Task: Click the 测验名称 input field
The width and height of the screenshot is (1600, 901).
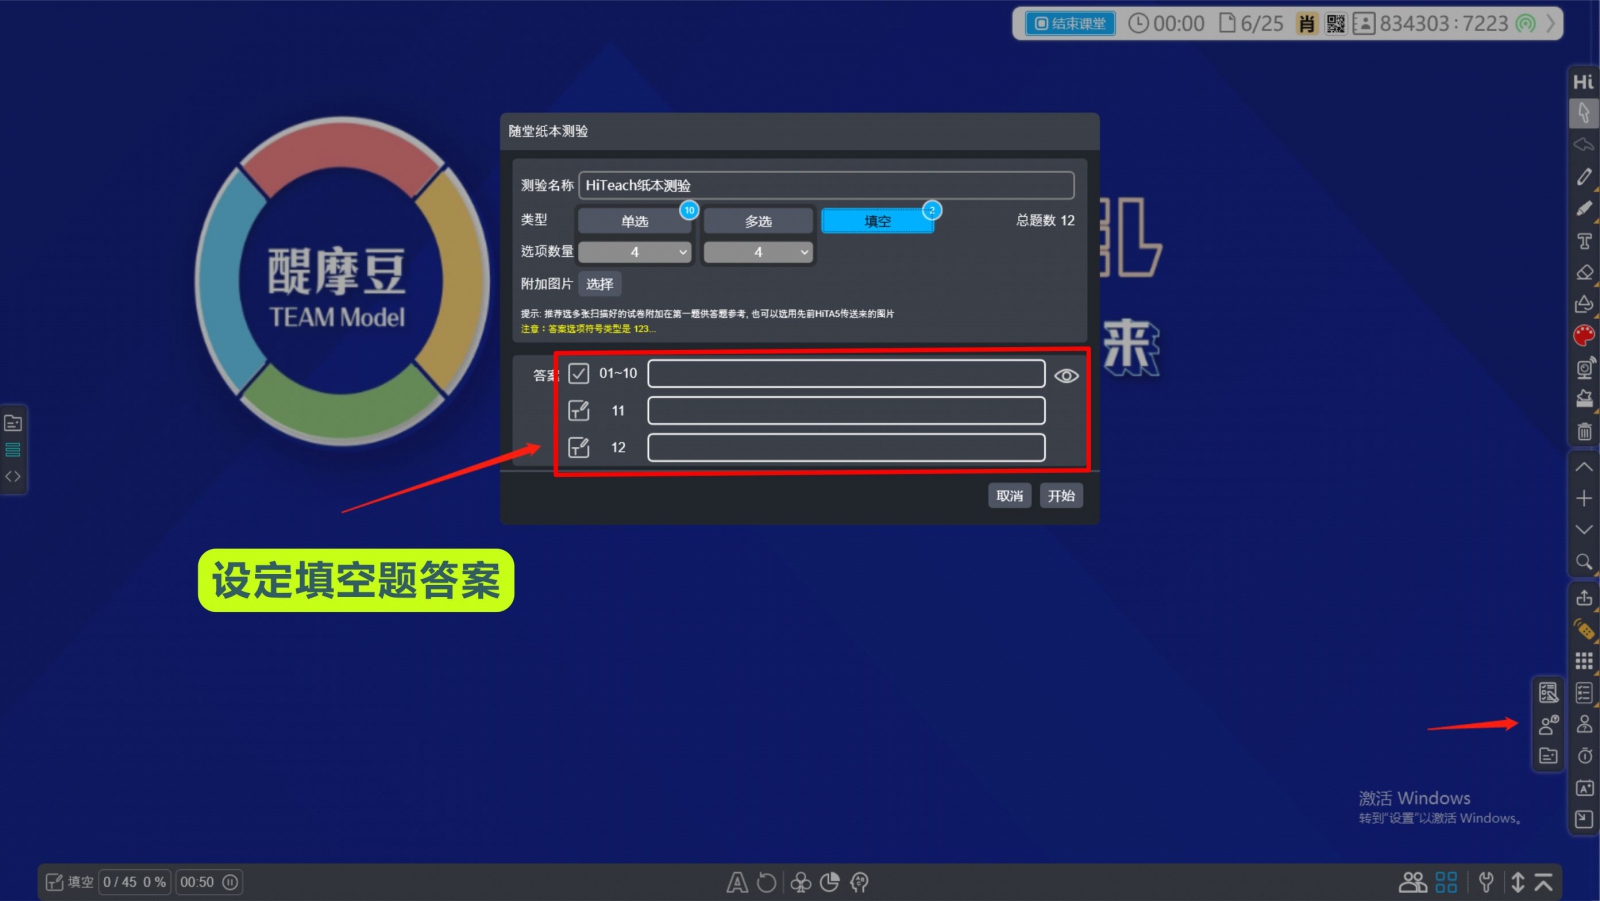Action: pos(826,185)
